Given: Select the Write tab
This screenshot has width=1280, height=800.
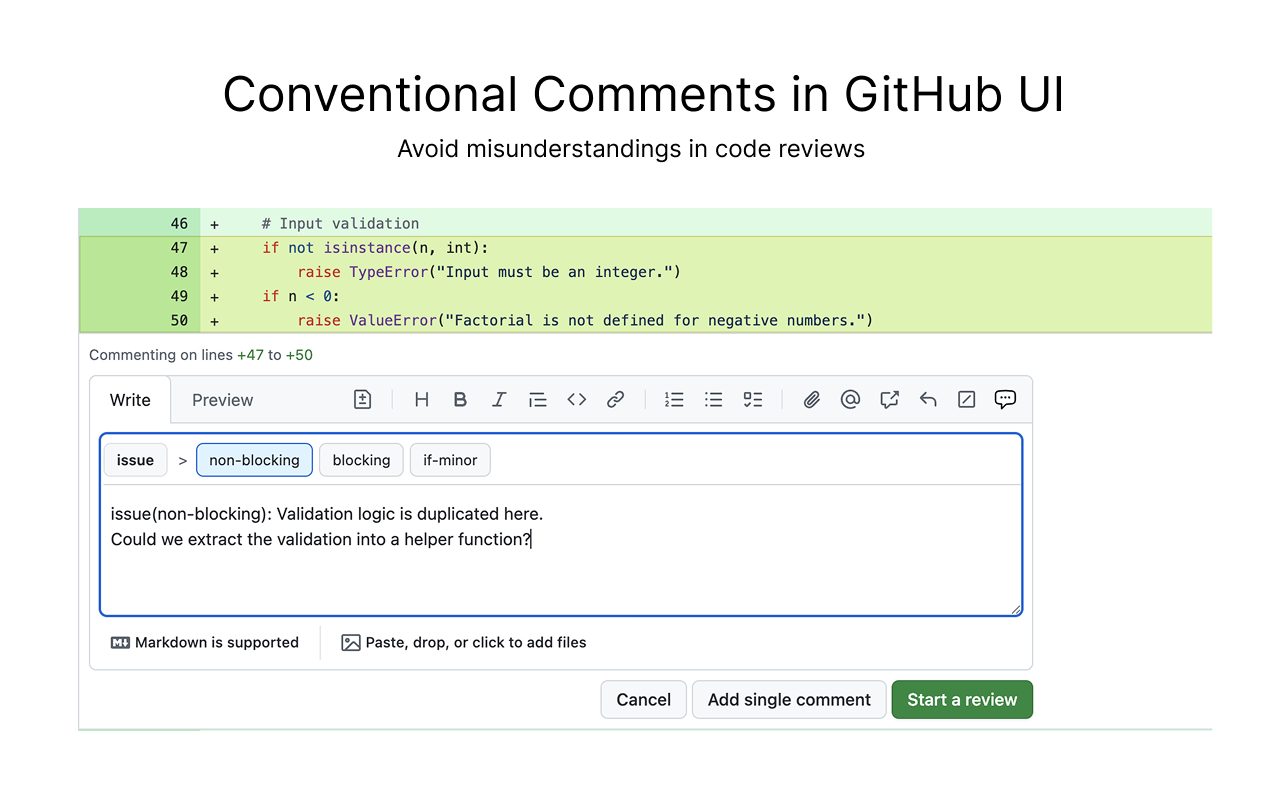Looking at the screenshot, I should coord(130,399).
